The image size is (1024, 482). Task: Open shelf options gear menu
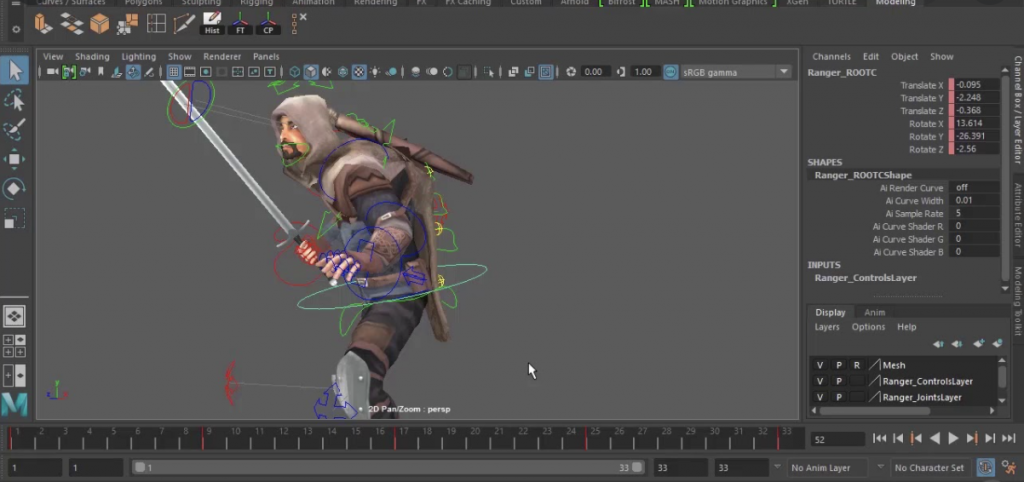click(x=16, y=29)
